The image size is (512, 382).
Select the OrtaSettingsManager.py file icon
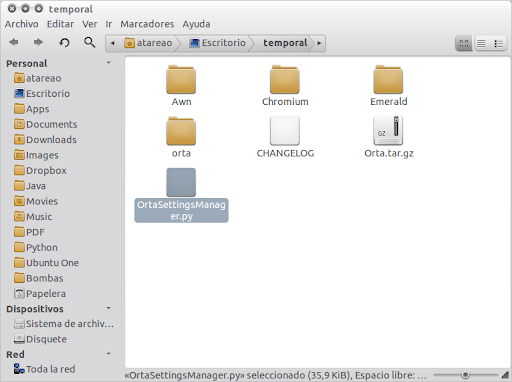coord(181,182)
